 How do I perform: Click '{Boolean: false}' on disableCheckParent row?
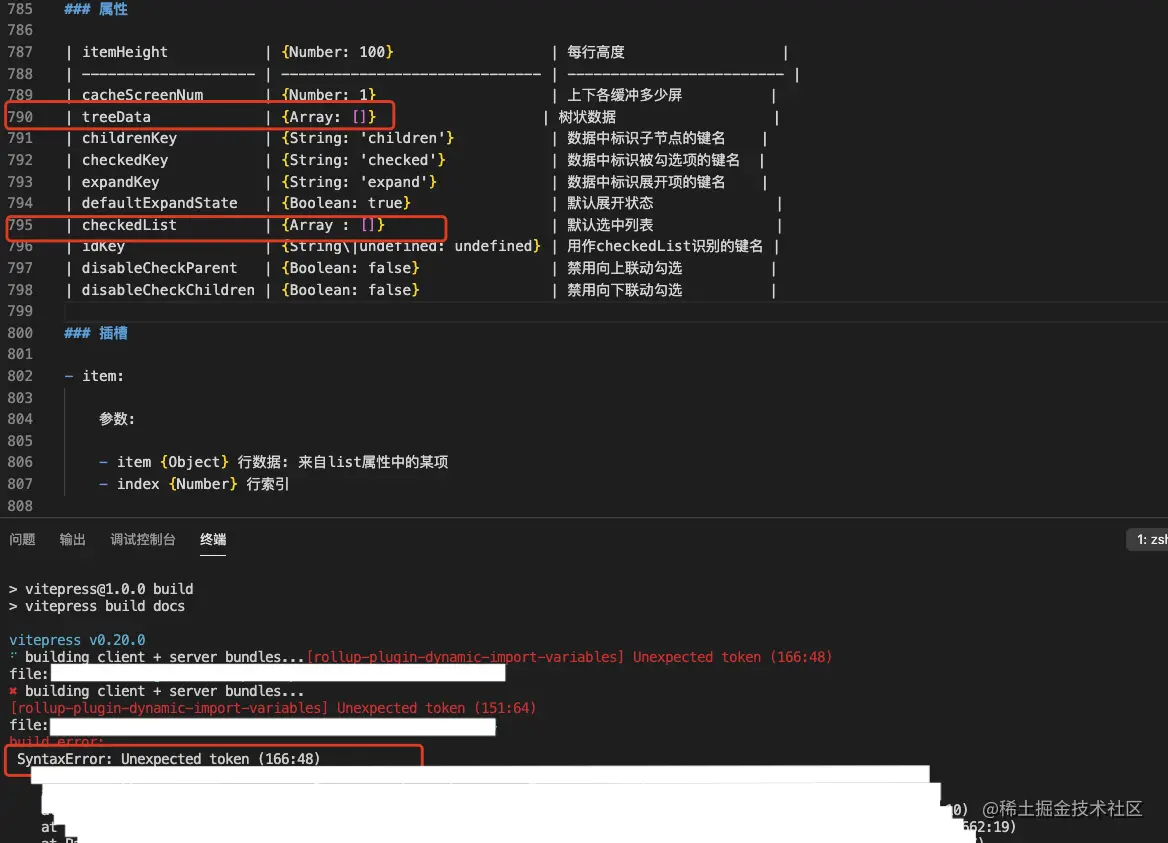tap(350, 268)
